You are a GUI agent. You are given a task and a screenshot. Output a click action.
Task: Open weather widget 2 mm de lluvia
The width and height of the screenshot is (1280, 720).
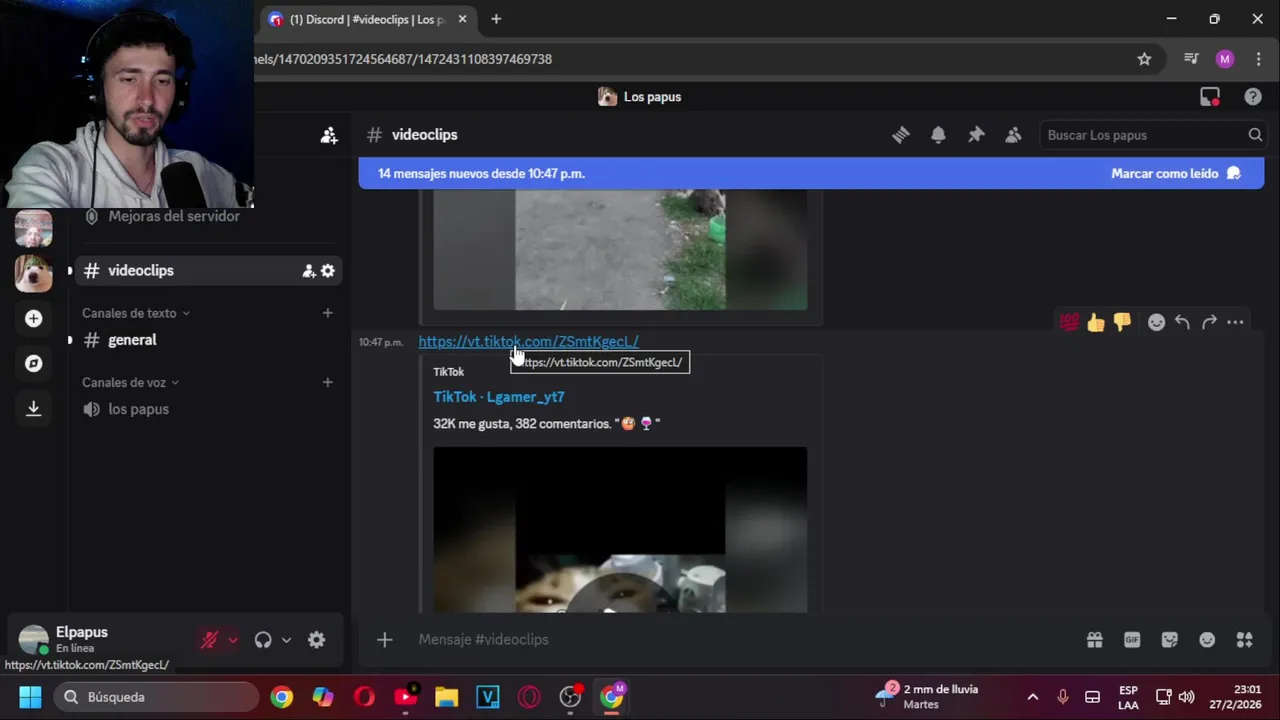click(927, 697)
